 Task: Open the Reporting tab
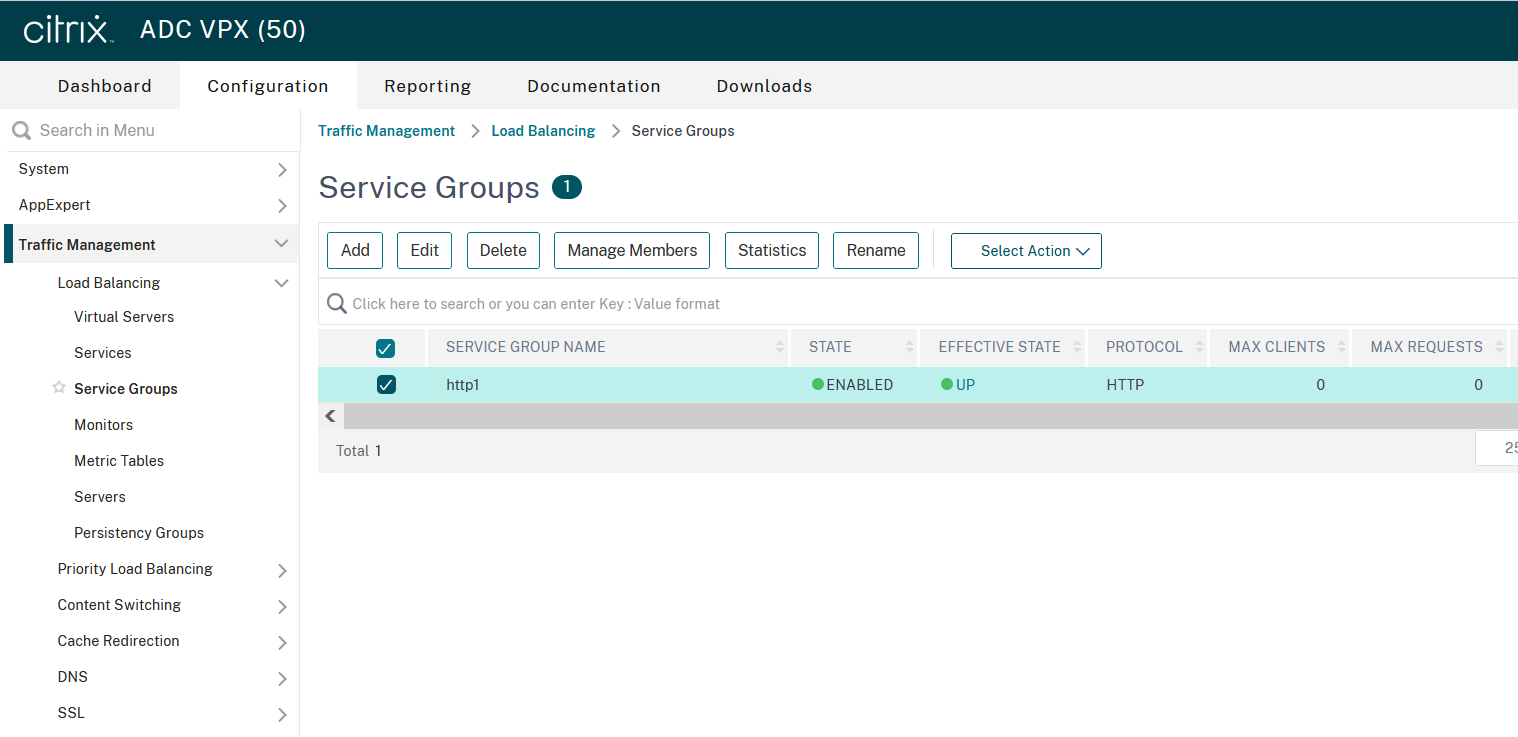tap(427, 86)
